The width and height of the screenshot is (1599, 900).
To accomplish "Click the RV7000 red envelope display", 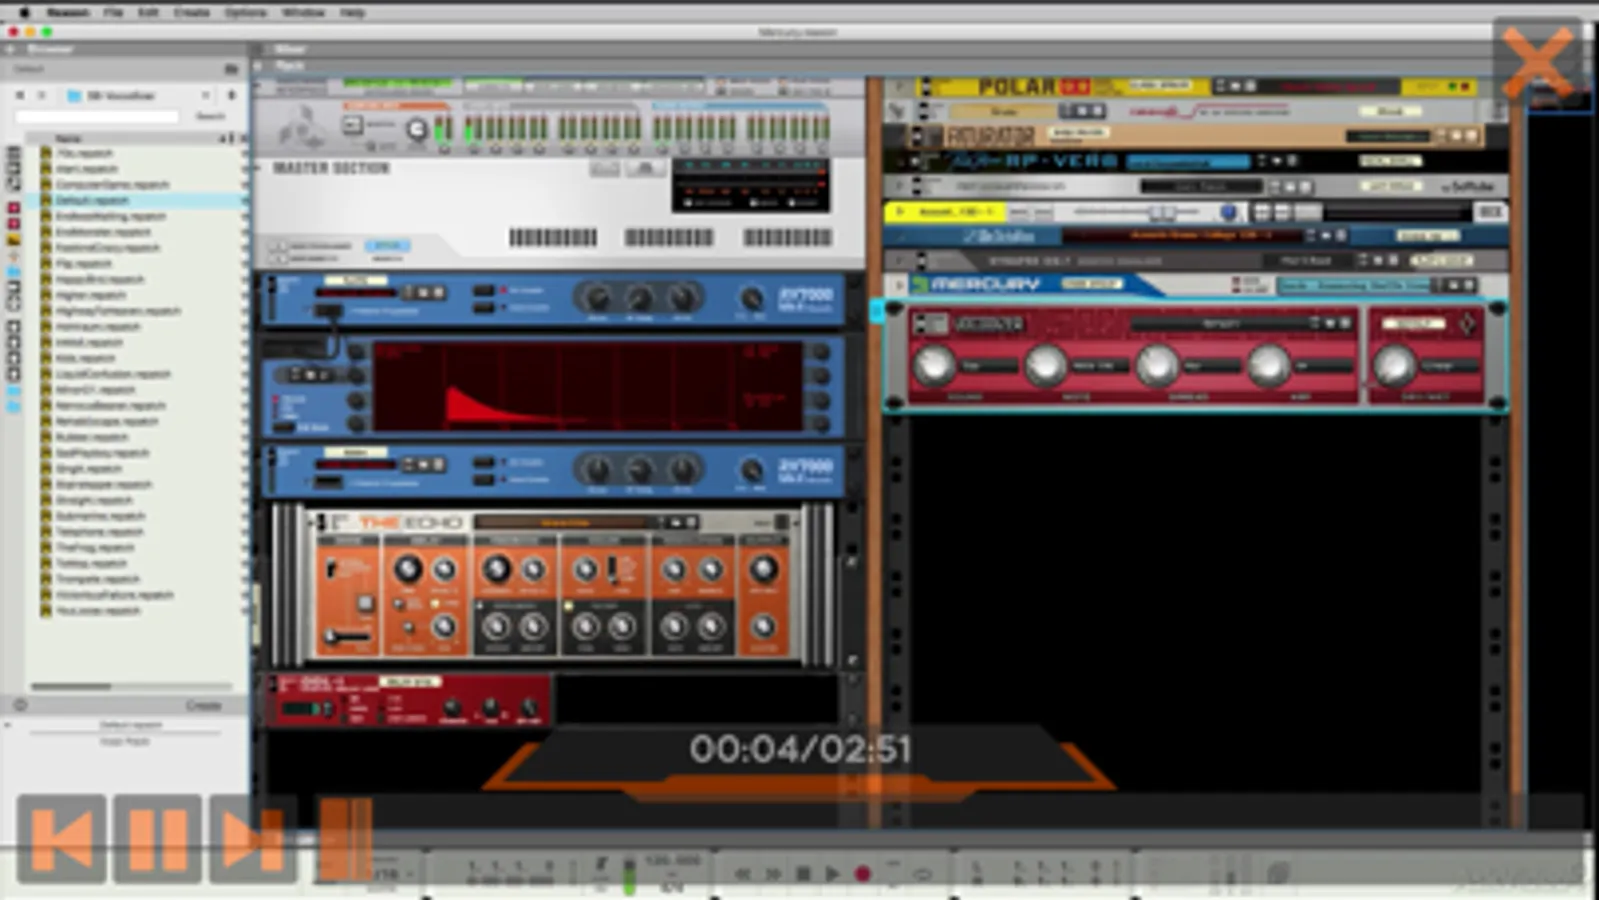I will click(x=588, y=387).
